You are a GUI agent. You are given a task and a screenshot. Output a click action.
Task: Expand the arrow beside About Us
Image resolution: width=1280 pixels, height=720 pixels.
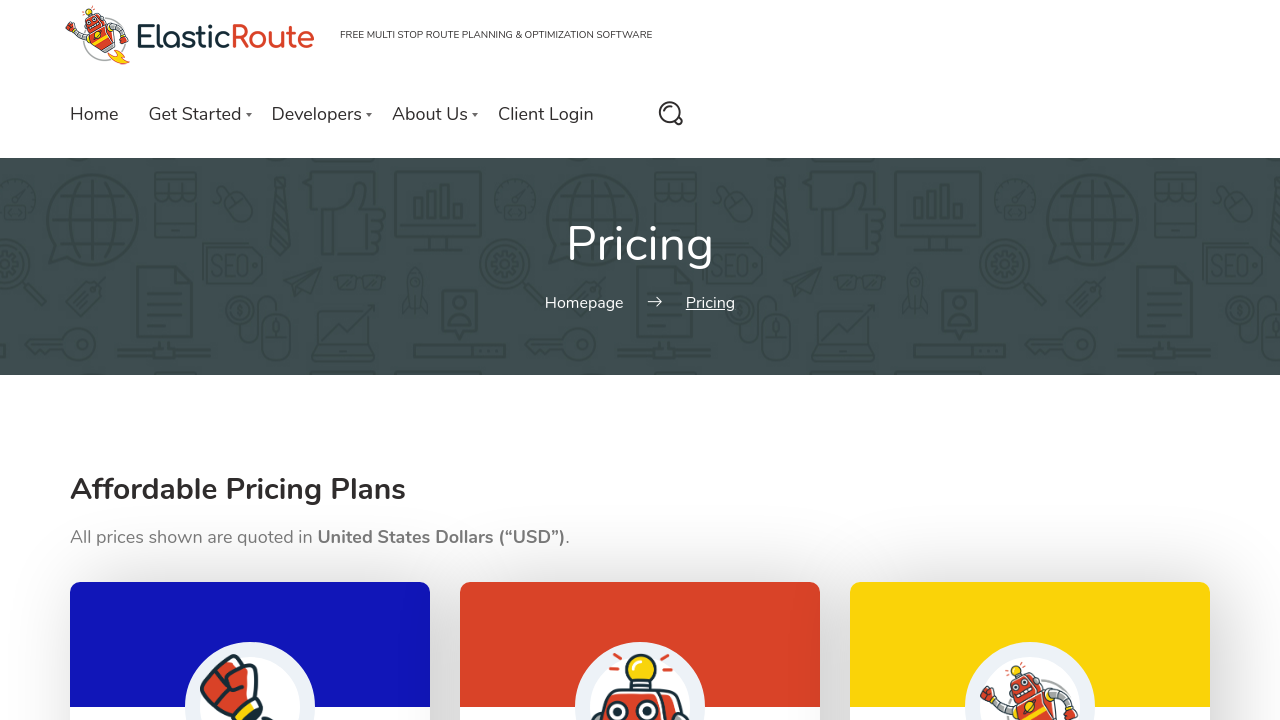click(475, 115)
